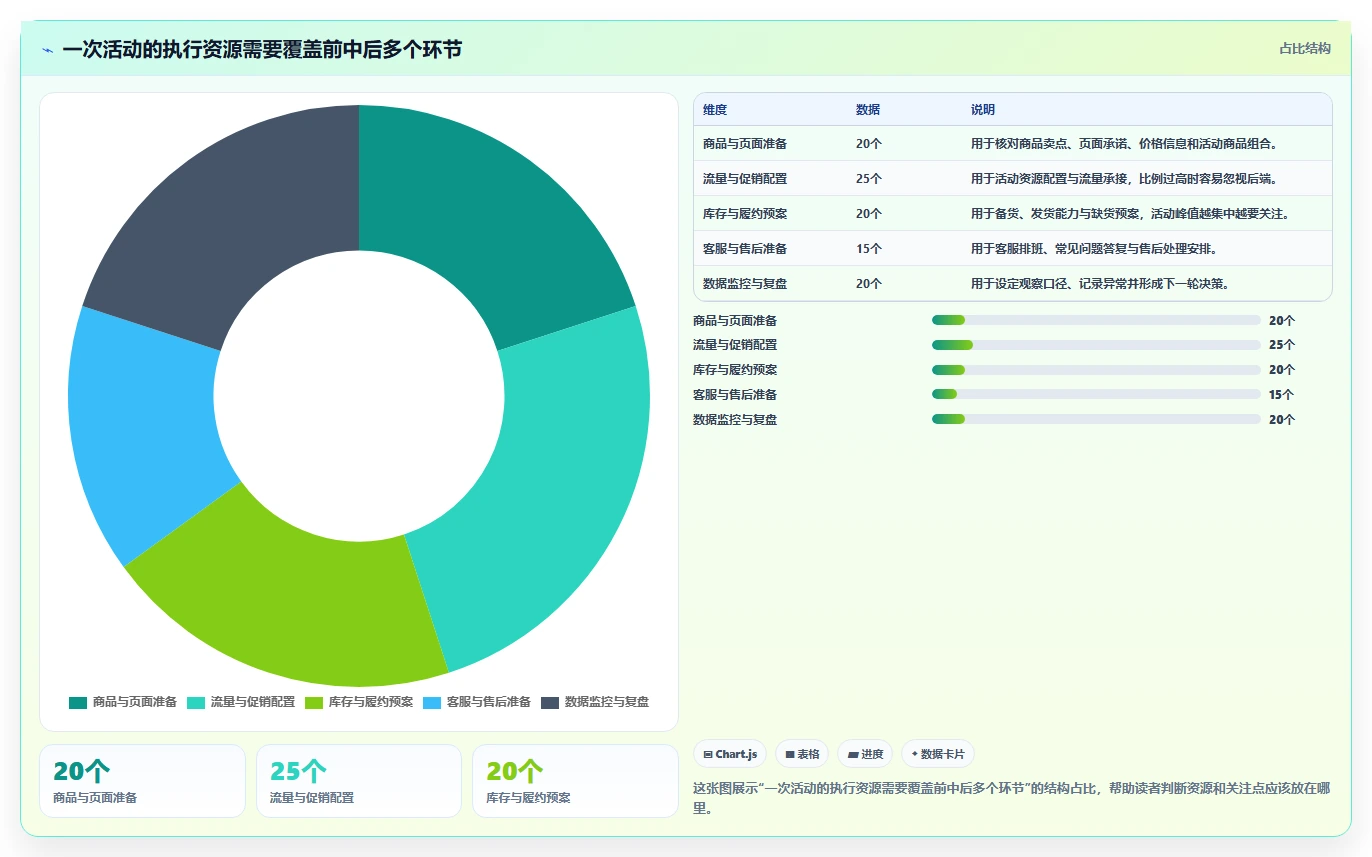
Task: Toggle 库存与履约预案 legend swatch
Action: pyautogui.click(x=314, y=702)
